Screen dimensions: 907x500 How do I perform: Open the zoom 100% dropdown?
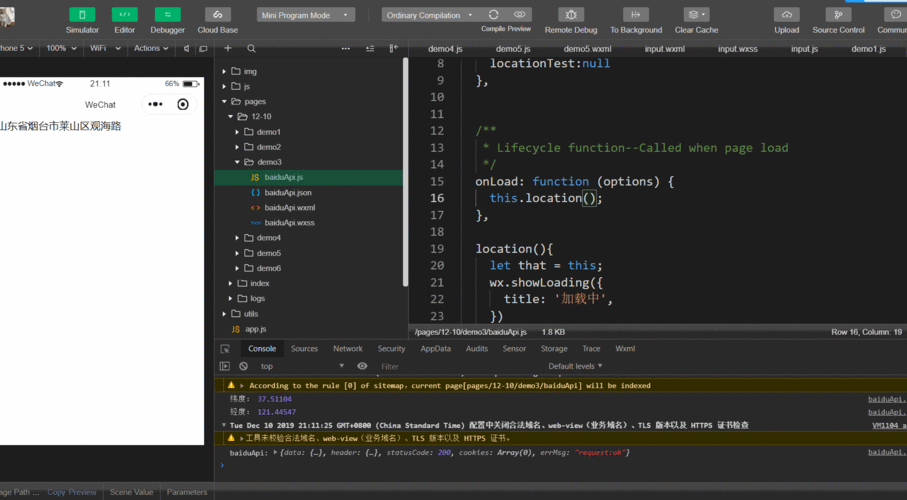[x=61, y=49]
